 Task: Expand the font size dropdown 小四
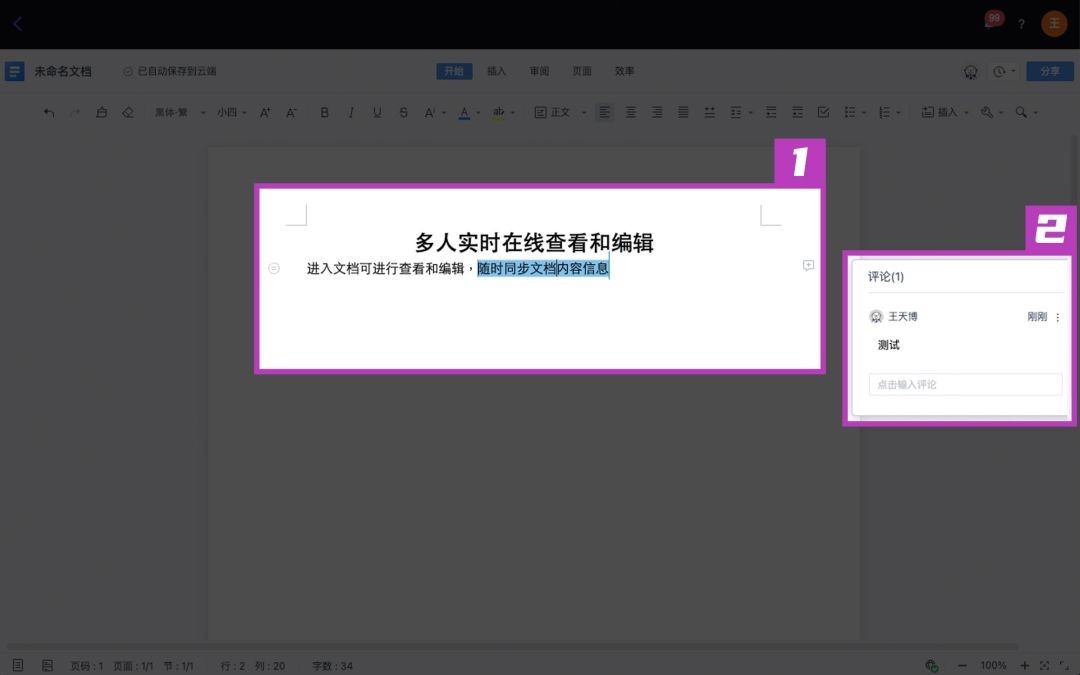point(232,113)
